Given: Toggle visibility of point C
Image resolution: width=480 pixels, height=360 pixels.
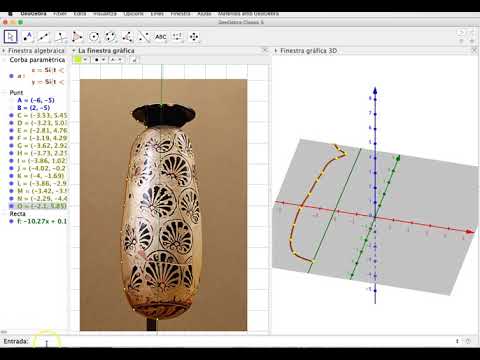Looking at the screenshot, I should [11, 116].
